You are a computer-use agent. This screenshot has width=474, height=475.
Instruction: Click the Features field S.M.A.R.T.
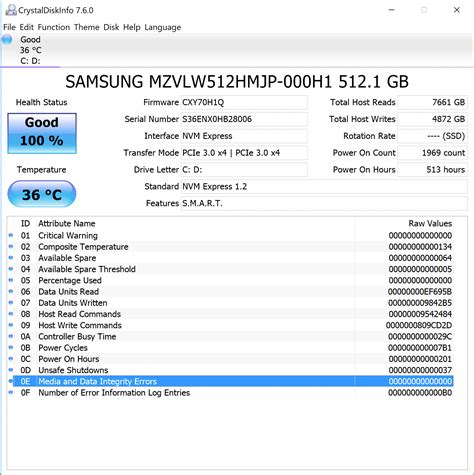(324, 203)
